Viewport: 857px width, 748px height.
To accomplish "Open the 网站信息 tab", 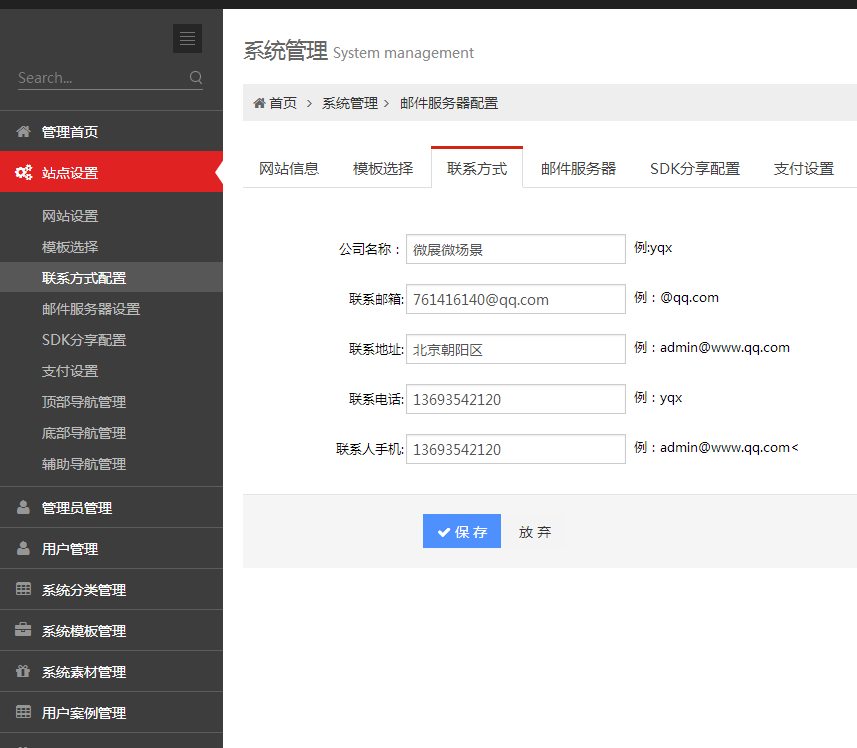I will [x=288, y=168].
